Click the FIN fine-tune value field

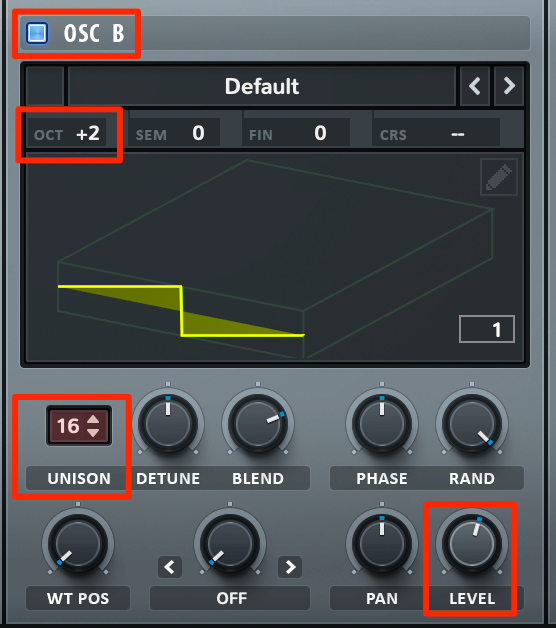coord(296,133)
